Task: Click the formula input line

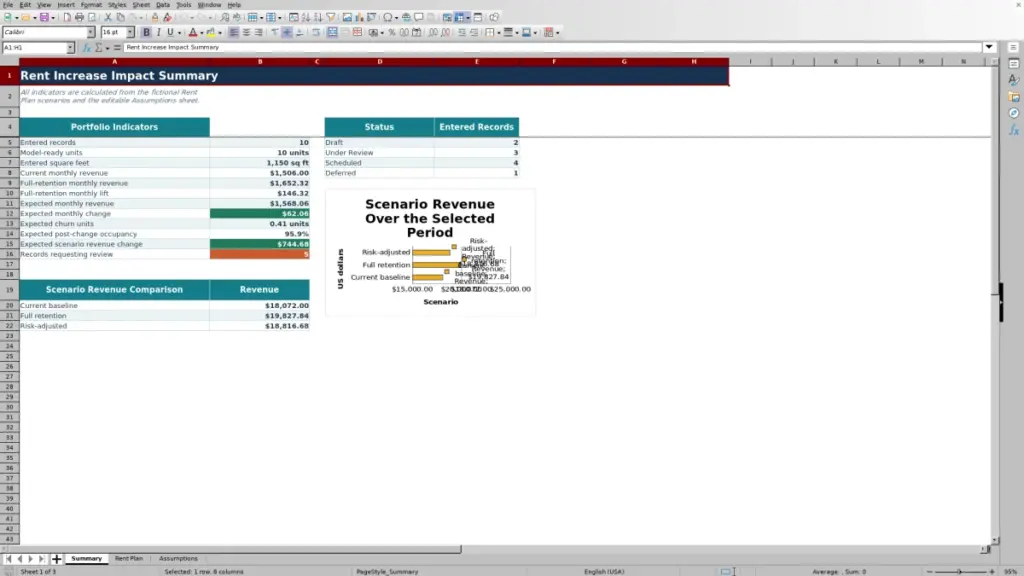Action: [x=552, y=47]
